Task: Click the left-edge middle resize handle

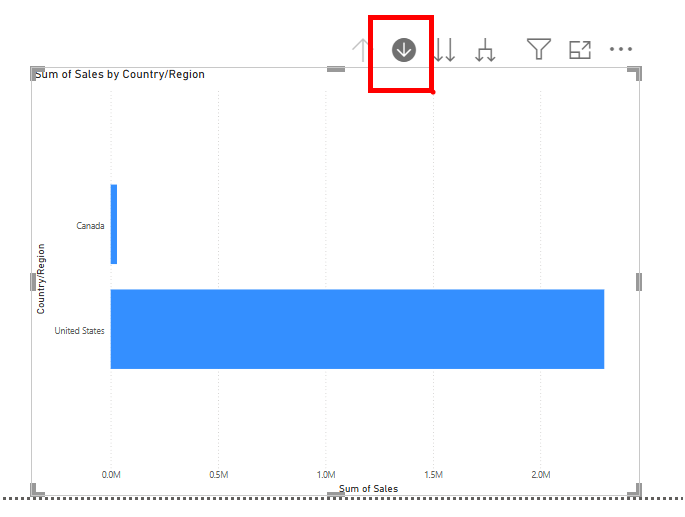Action: [x=33, y=282]
